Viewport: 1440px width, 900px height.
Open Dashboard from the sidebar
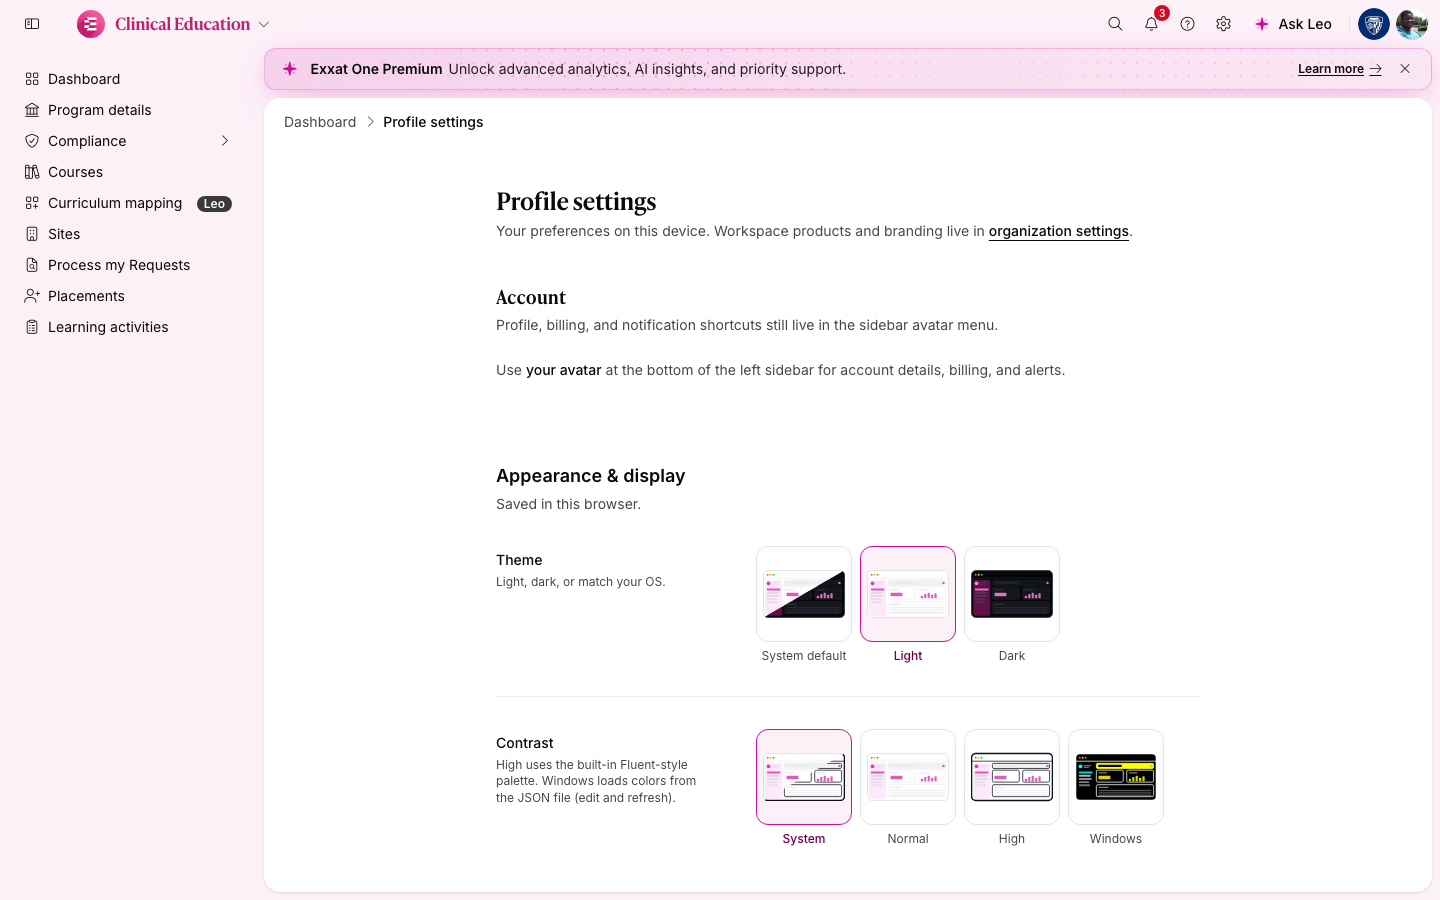(x=128, y=79)
